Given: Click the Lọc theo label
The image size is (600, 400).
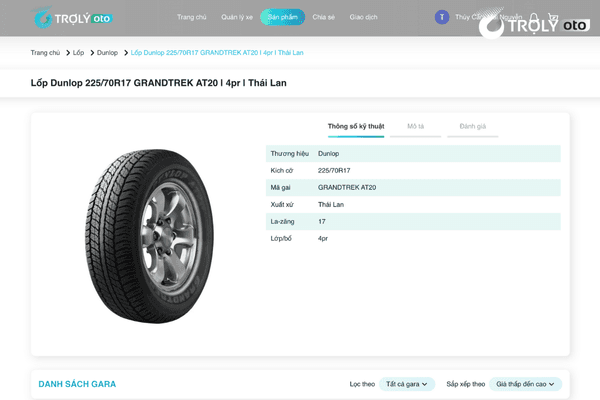Looking at the screenshot, I should click(x=362, y=384).
